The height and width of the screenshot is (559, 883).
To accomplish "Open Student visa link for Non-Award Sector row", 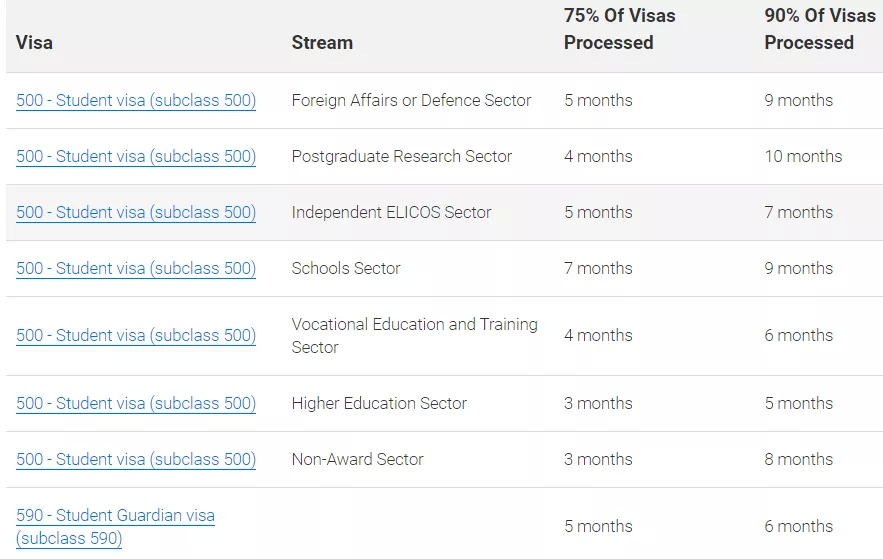I will point(136,459).
